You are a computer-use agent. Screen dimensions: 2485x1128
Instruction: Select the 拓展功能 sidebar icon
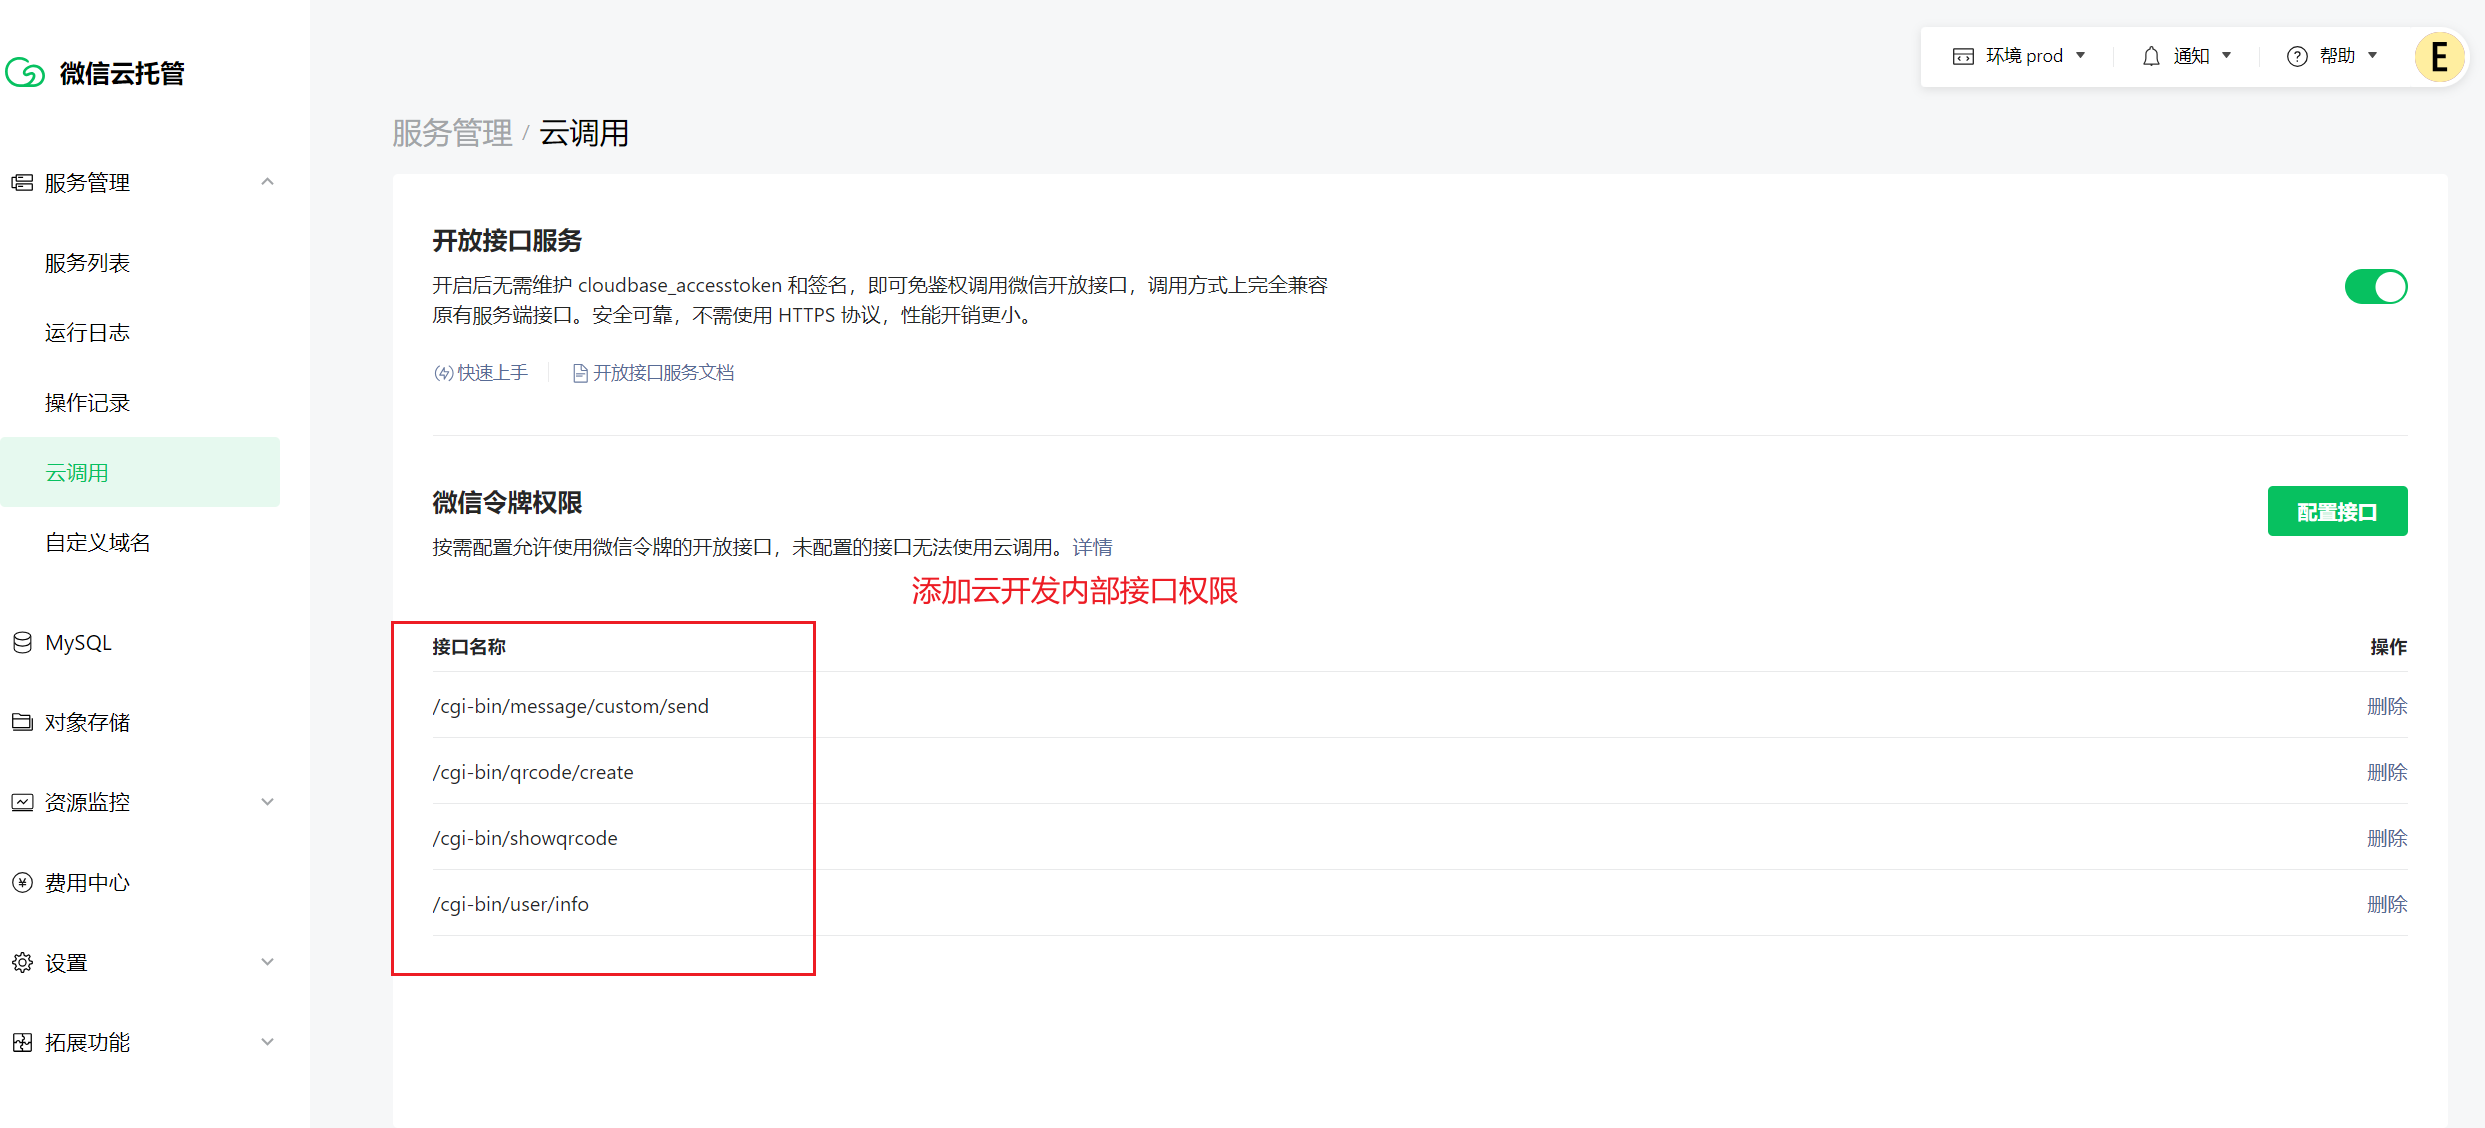click(22, 1041)
